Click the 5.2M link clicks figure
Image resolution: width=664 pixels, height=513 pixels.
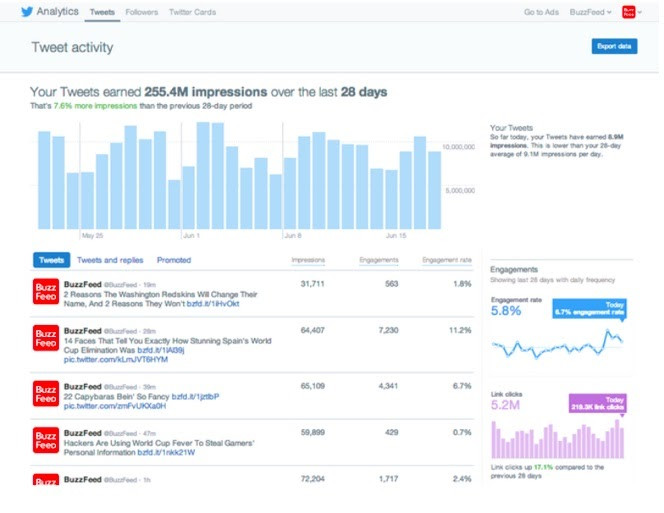[x=505, y=405]
